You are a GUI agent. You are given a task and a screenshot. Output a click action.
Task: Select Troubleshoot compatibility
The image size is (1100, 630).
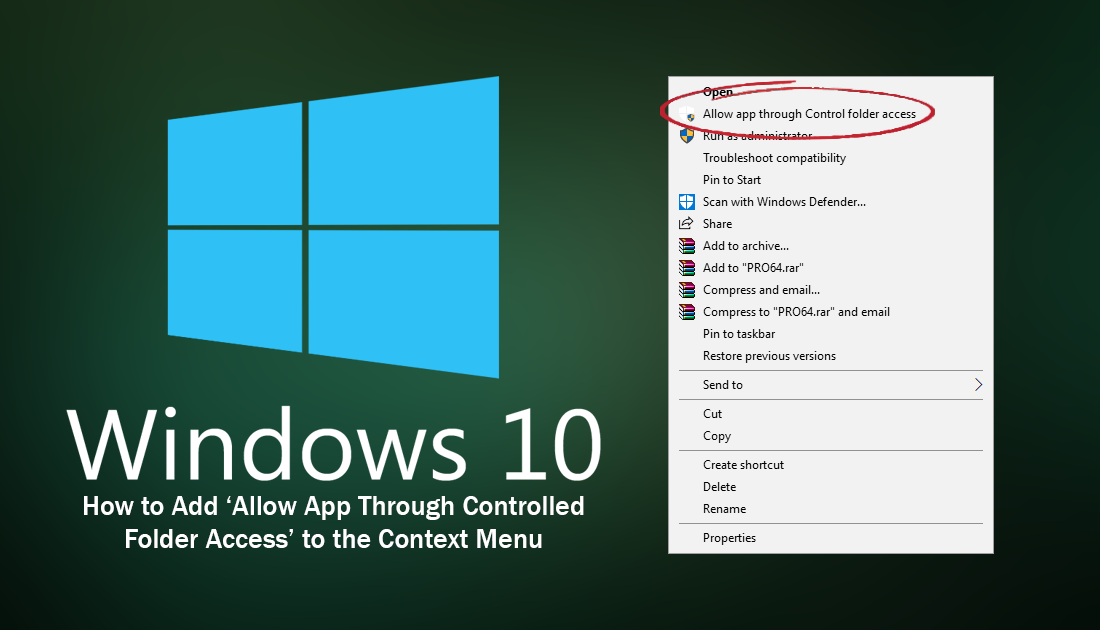(831, 158)
